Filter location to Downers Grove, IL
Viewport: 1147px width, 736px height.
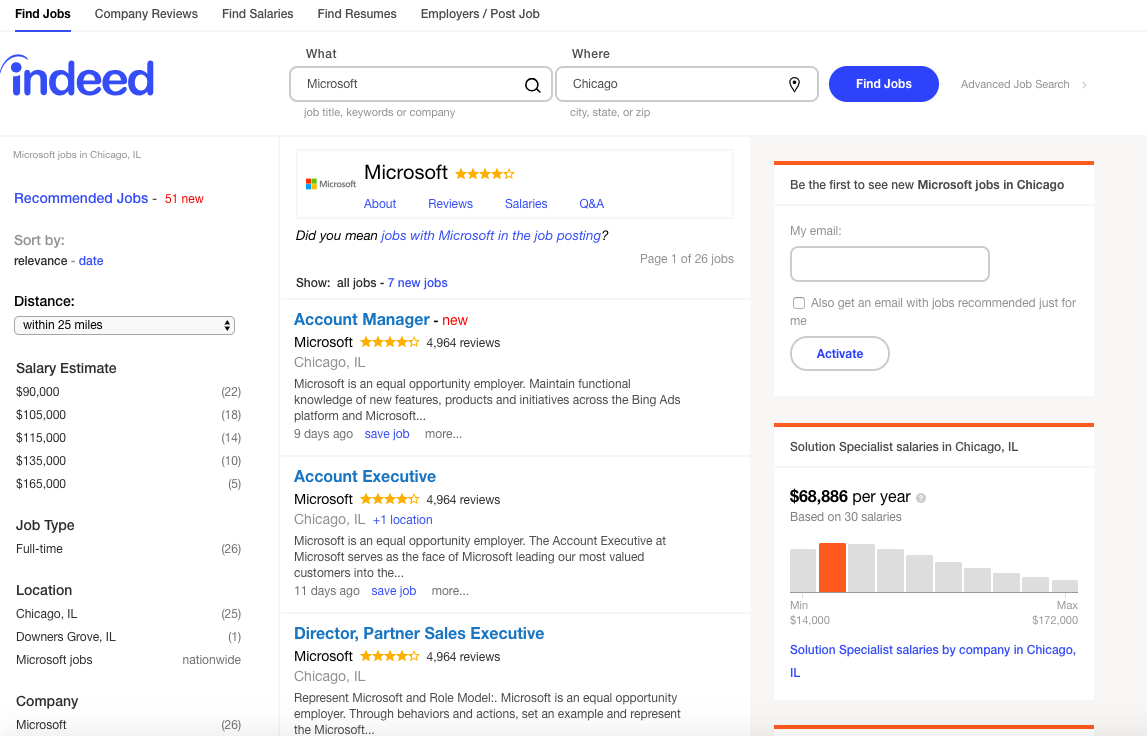pyautogui.click(x=66, y=637)
